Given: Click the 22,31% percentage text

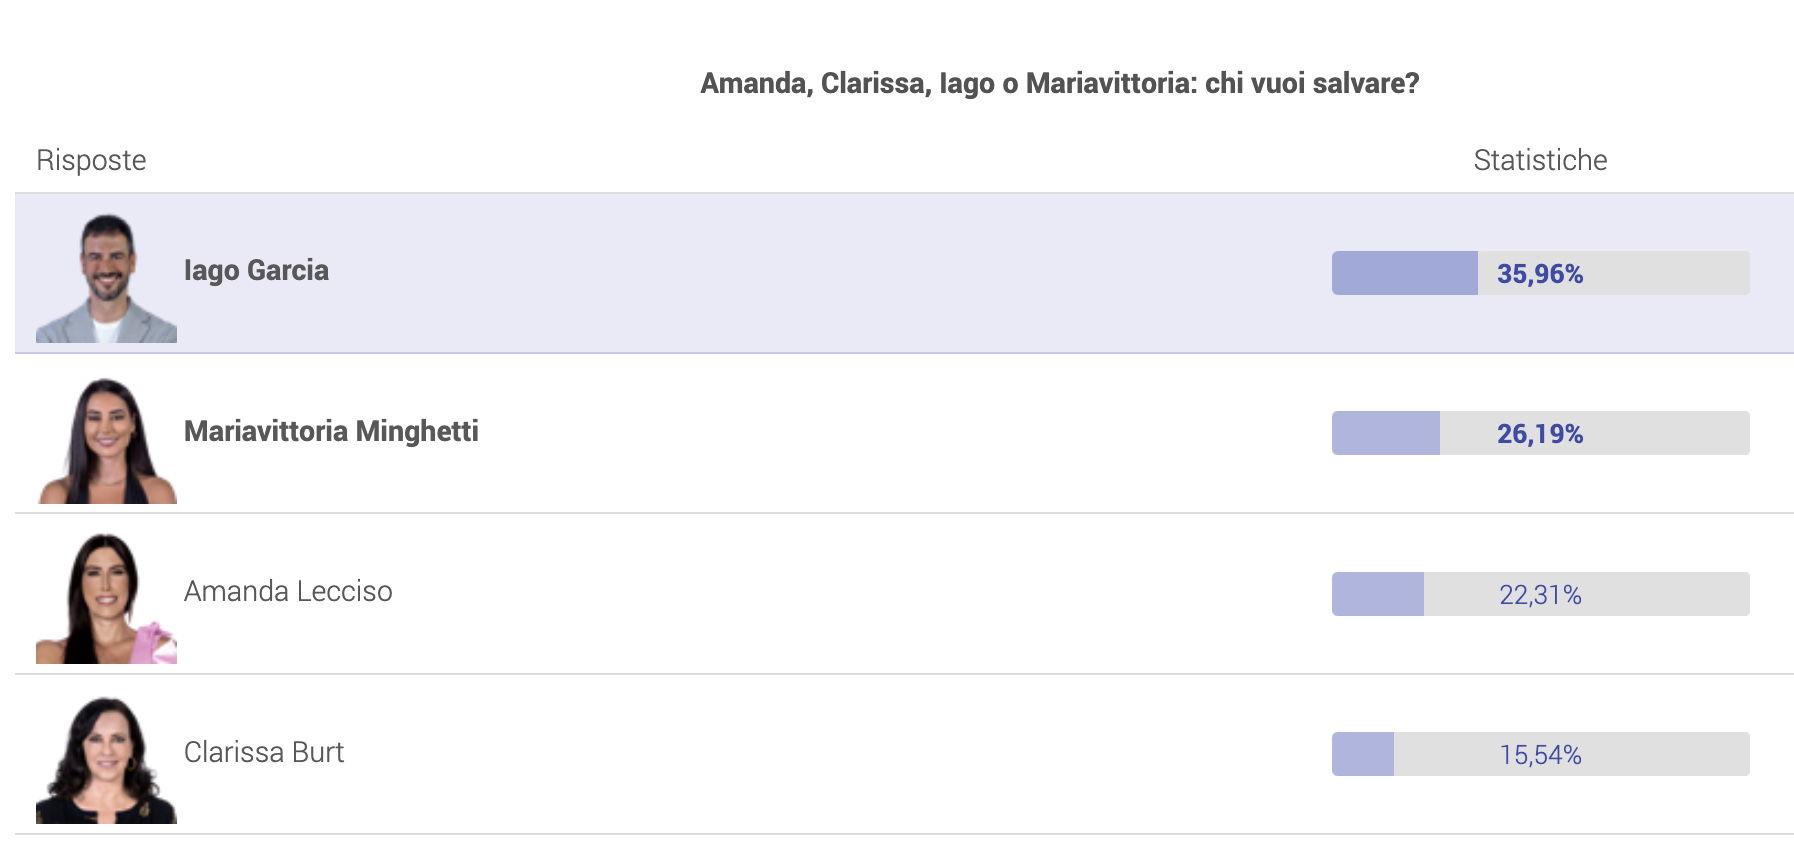Looking at the screenshot, I should (x=1540, y=595).
